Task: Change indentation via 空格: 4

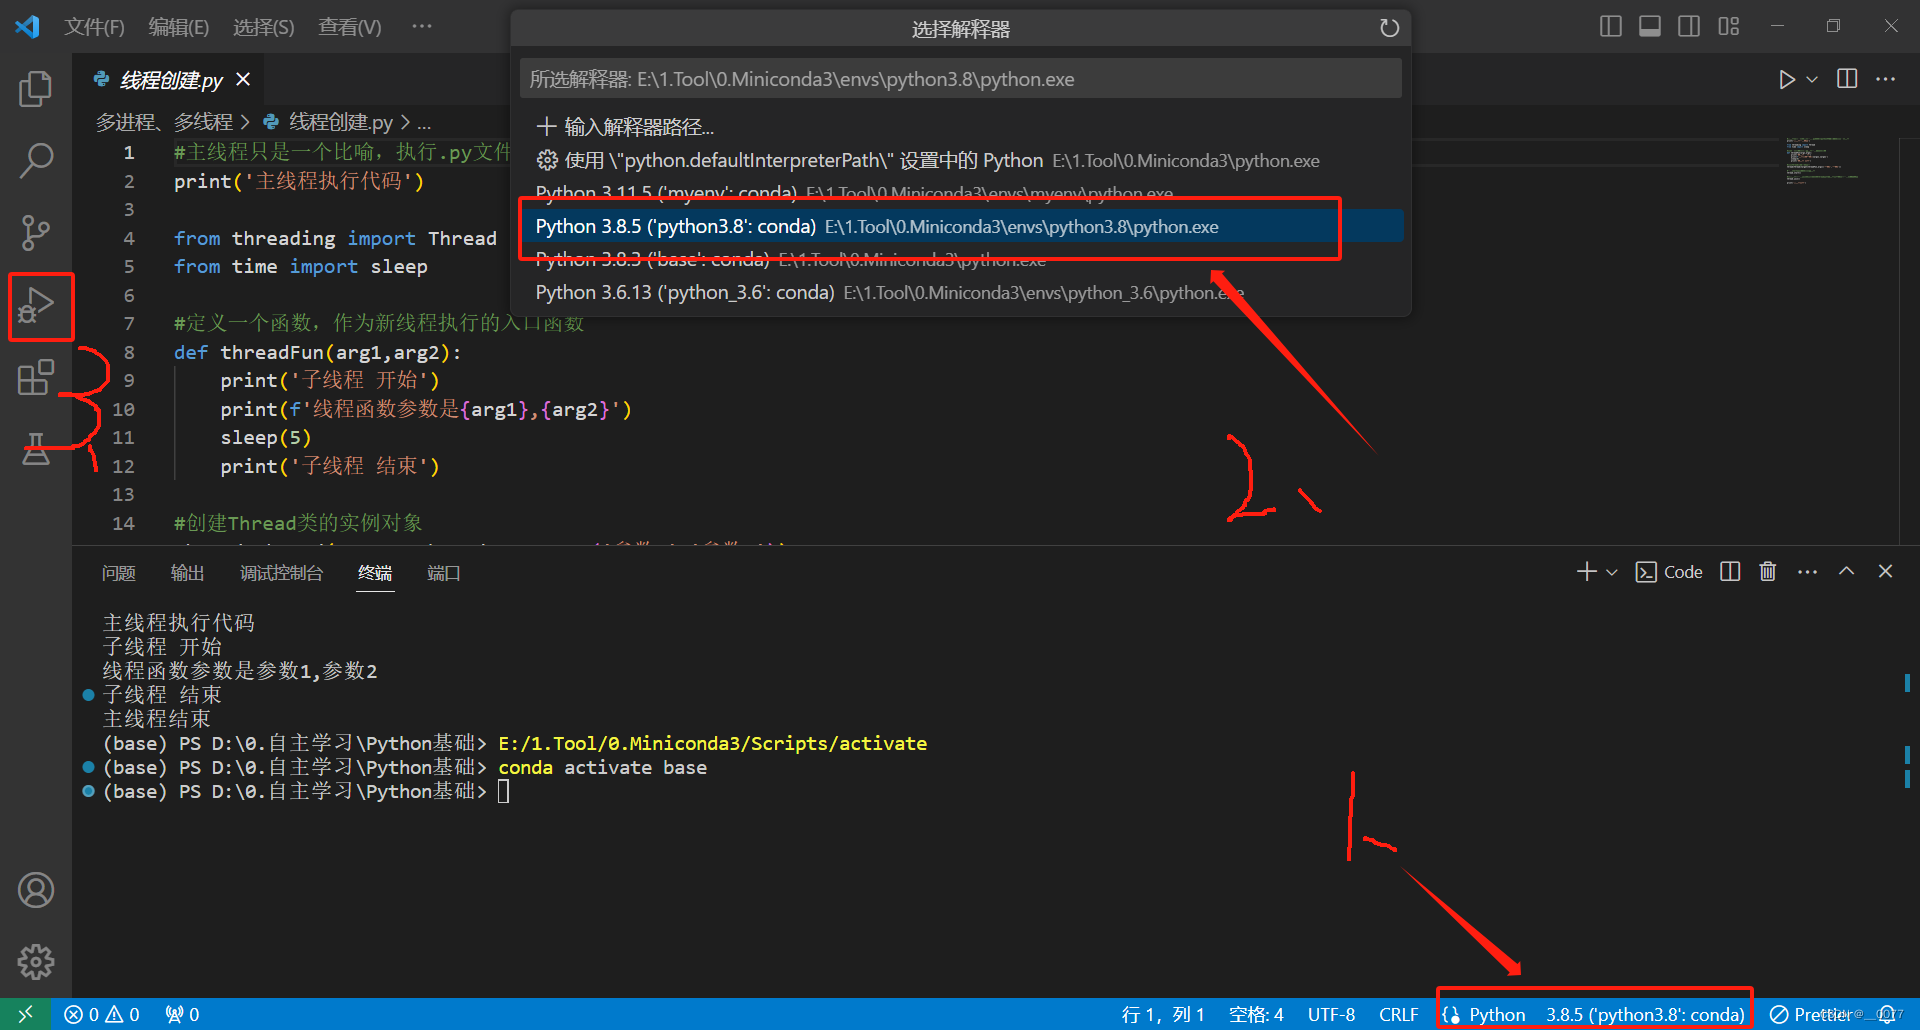Action: point(1256,1014)
